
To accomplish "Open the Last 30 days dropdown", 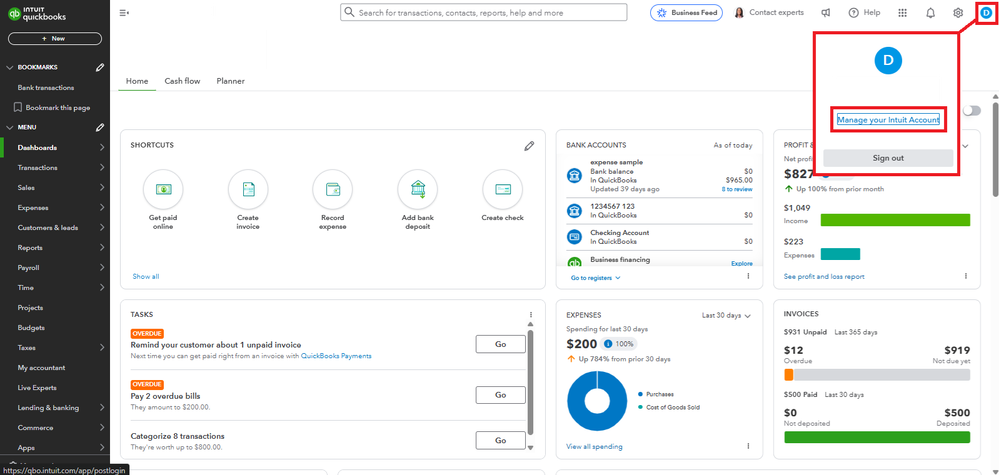I will [726, 315].
